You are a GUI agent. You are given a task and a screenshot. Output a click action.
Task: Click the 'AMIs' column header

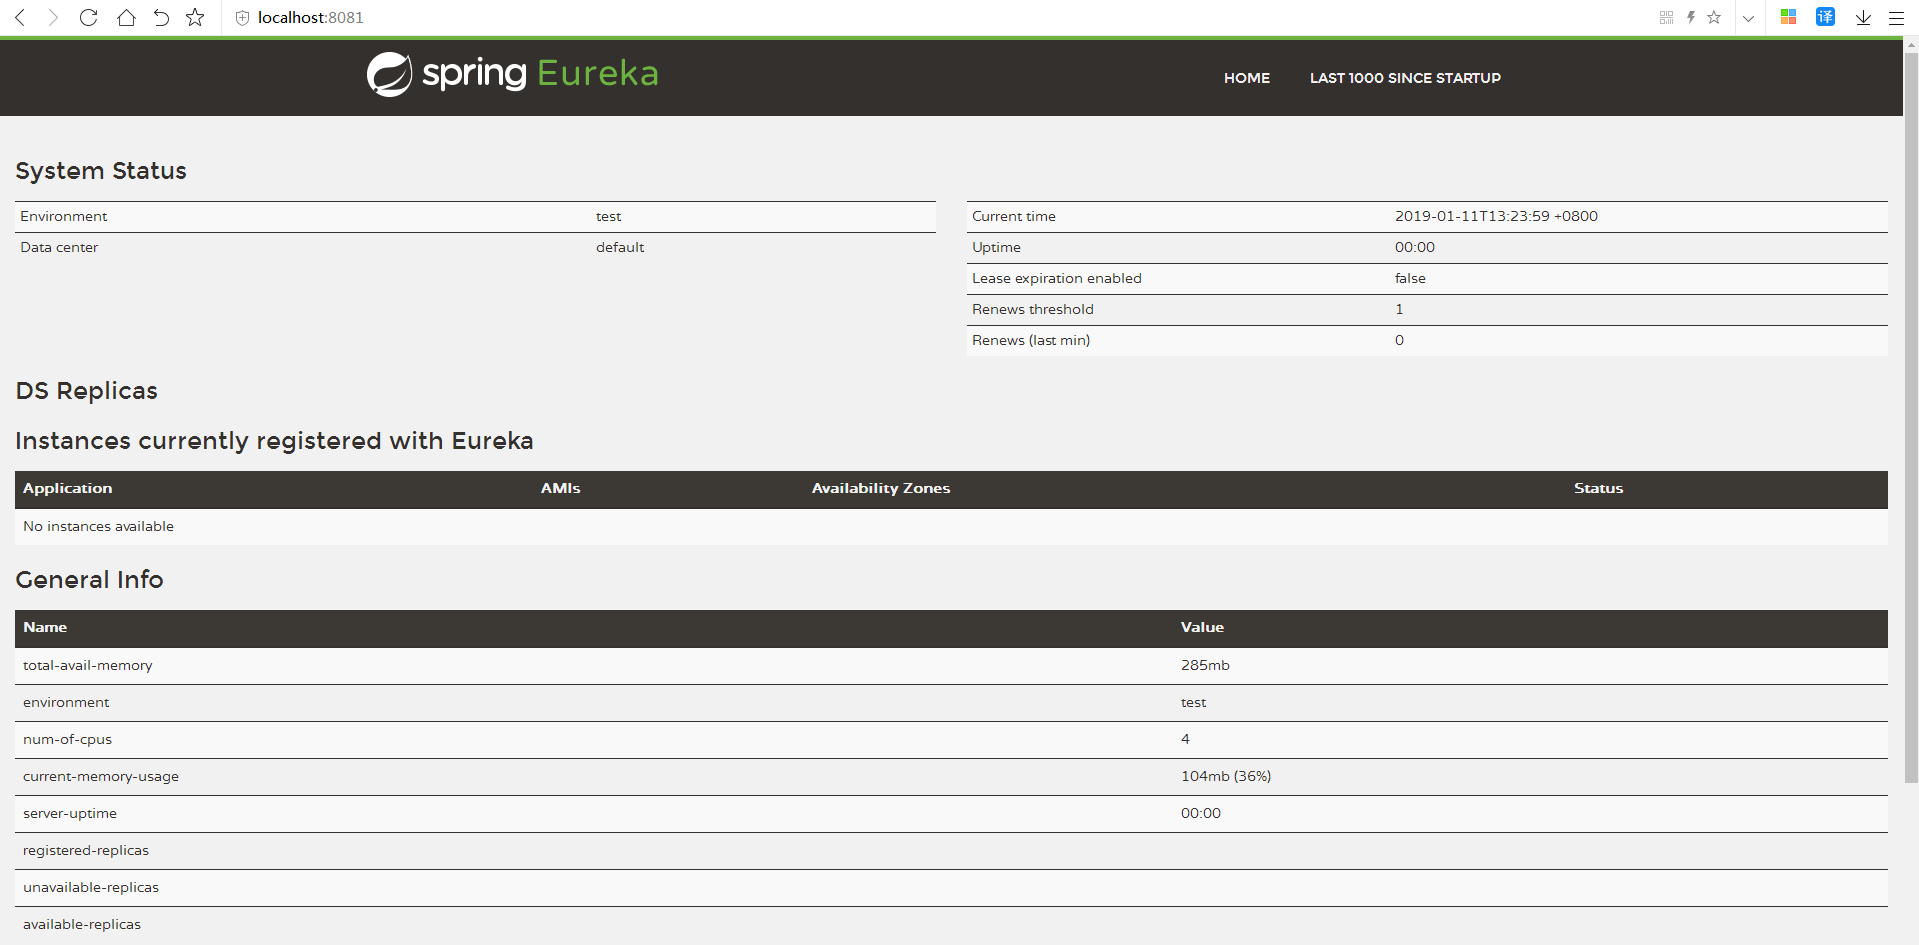(x=561, y=488)
